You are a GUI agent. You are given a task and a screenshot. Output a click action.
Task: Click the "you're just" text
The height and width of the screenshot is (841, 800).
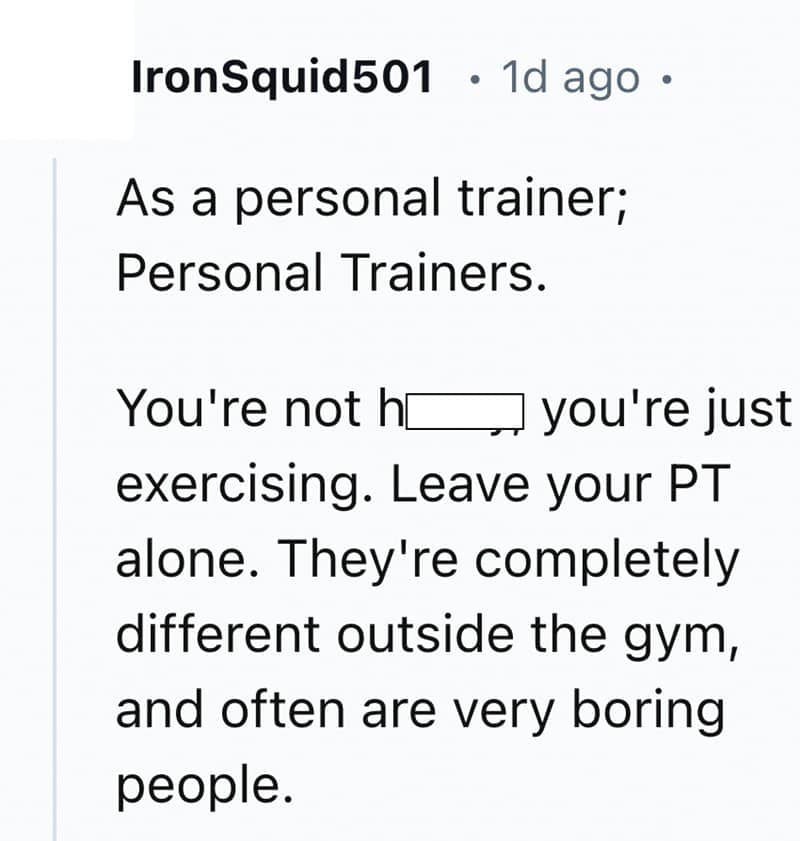665,410
